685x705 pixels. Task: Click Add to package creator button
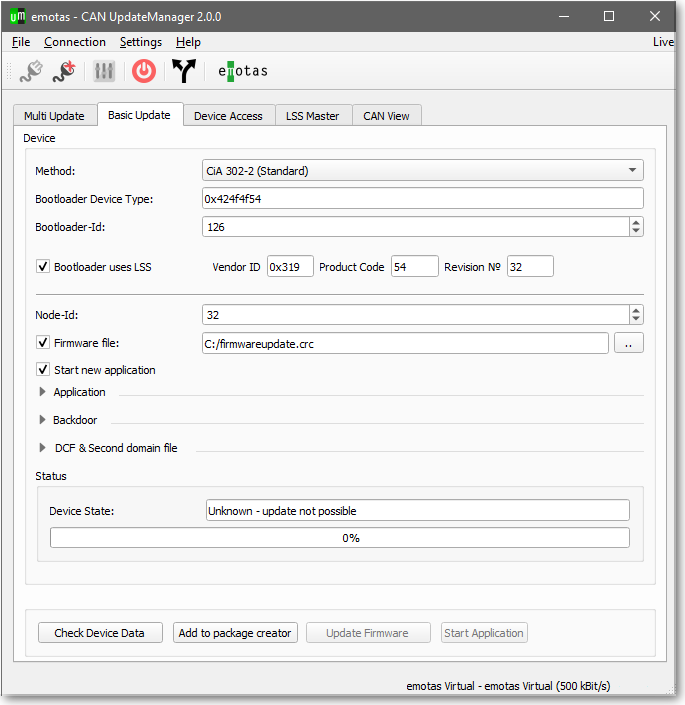(x=235, y=633)
